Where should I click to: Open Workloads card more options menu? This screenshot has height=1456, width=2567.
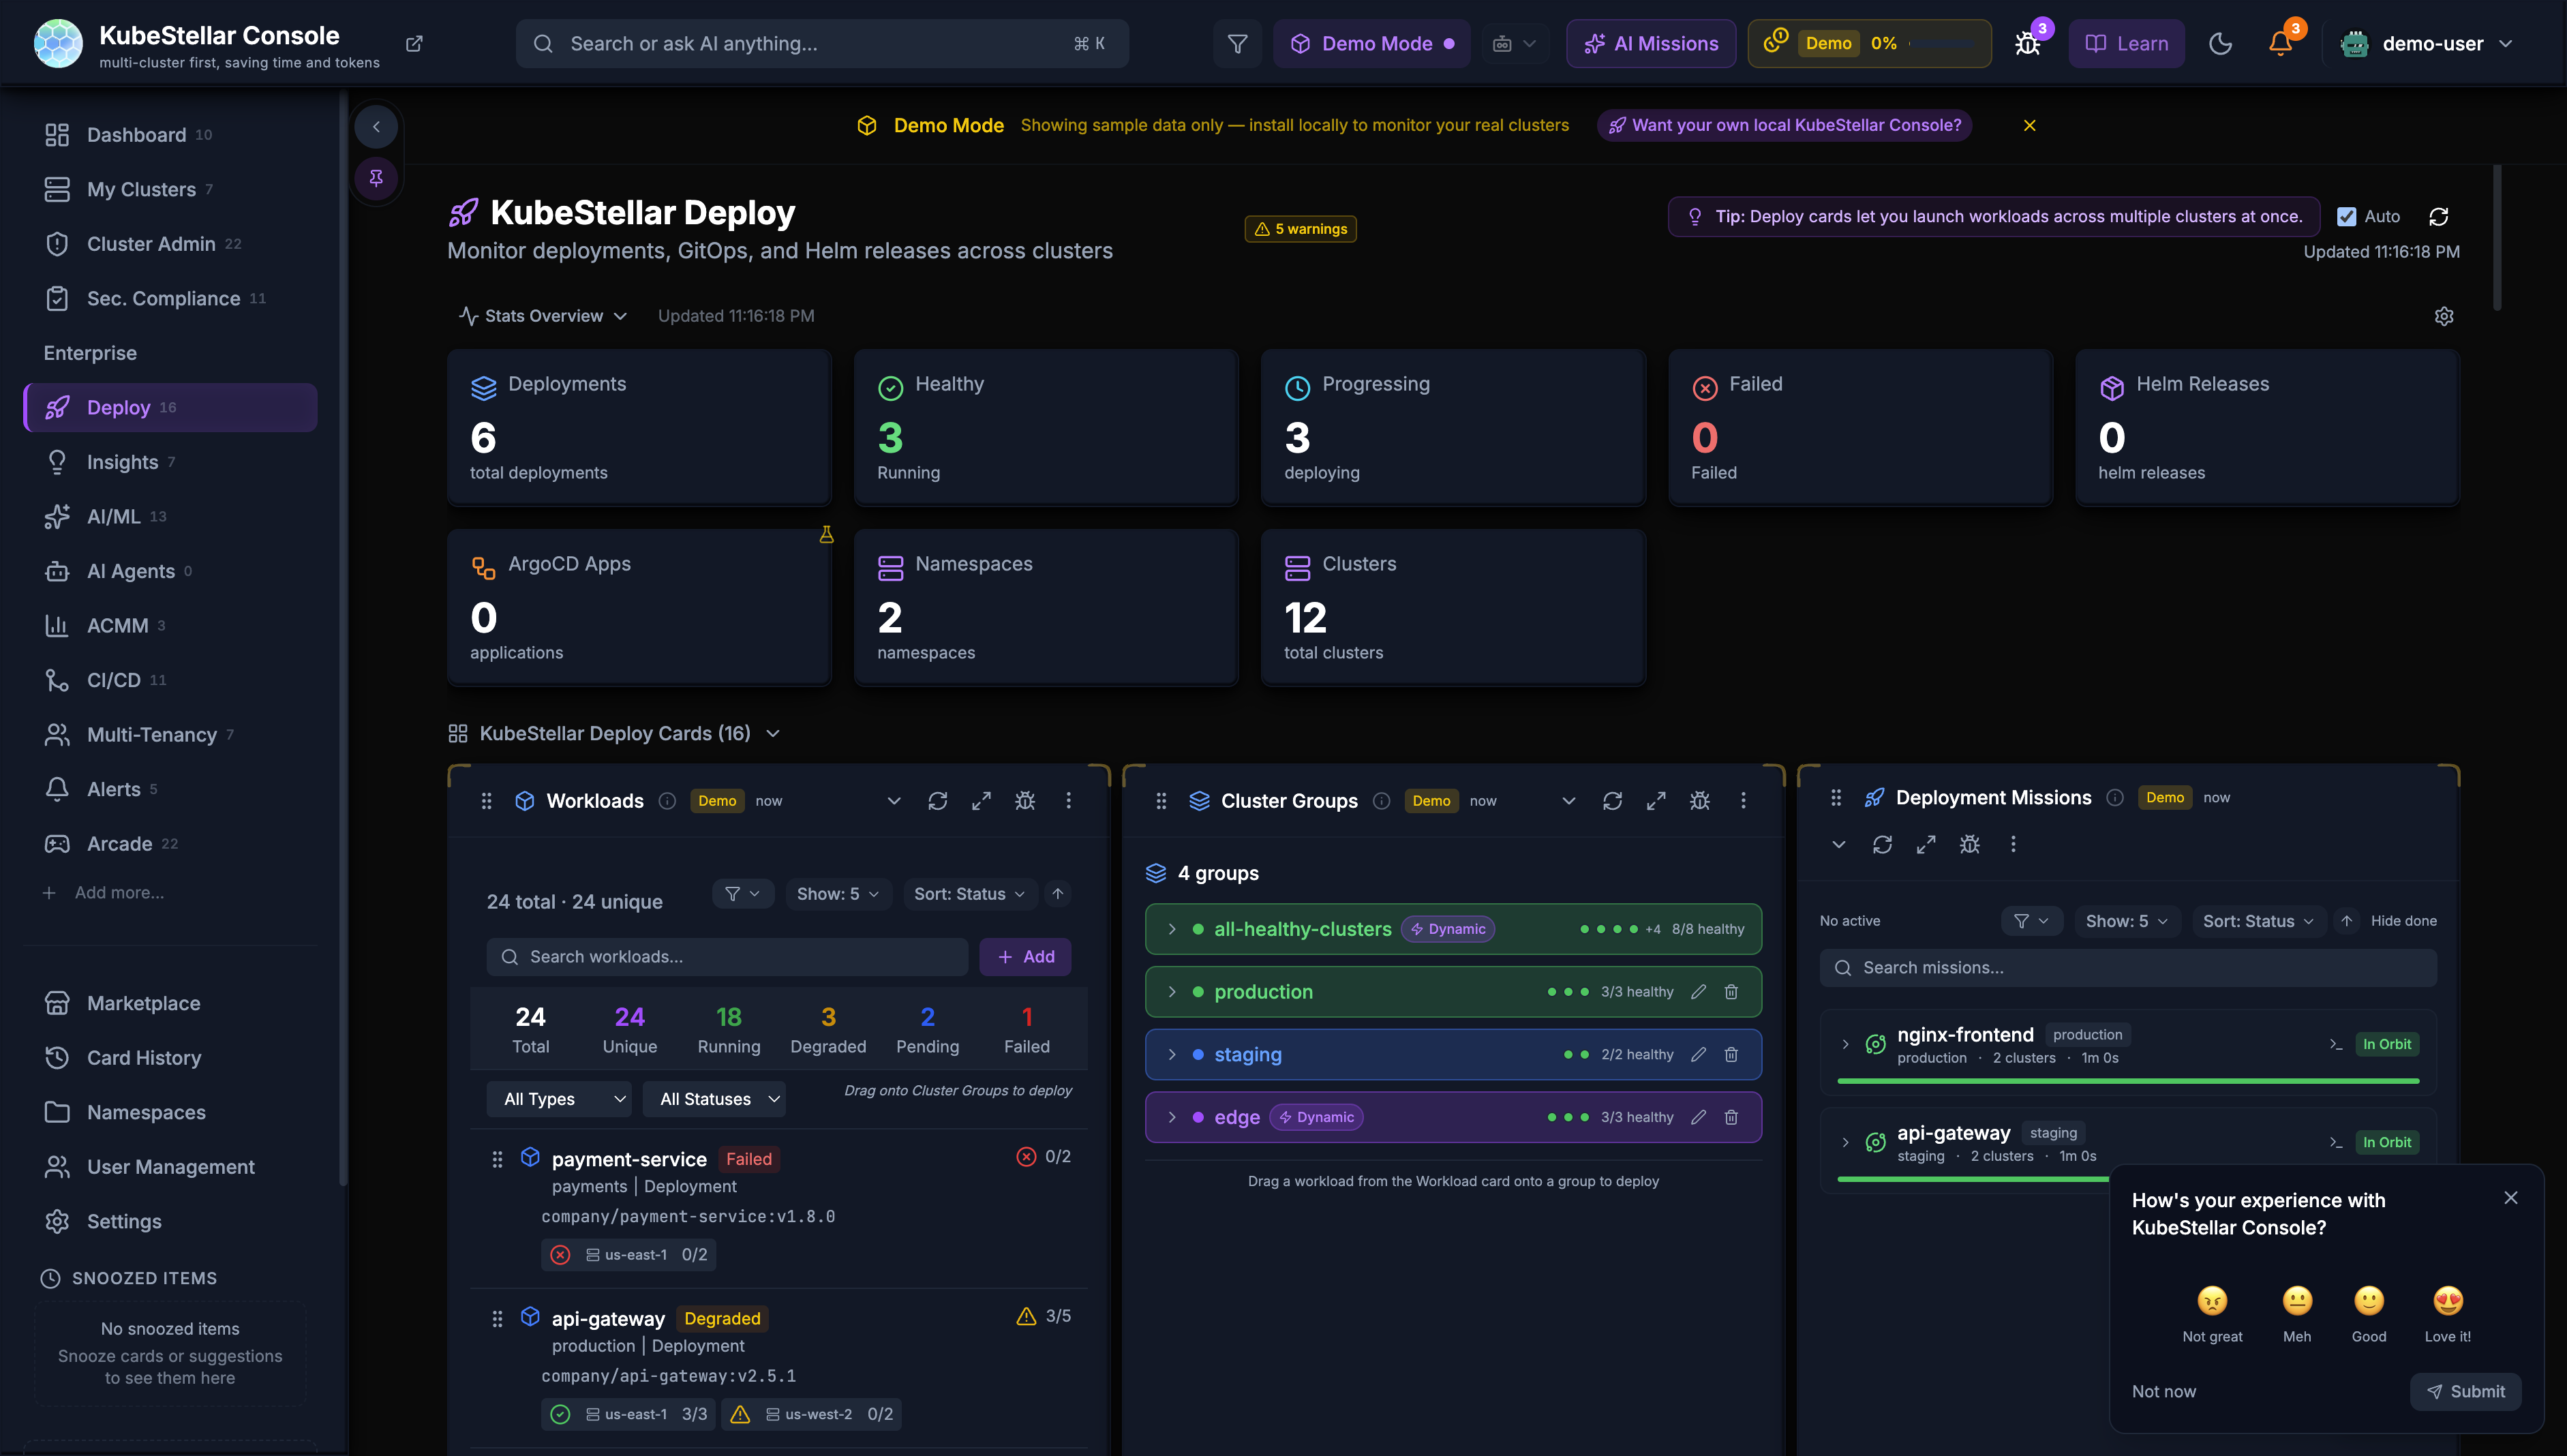[x=1068, y=801]
